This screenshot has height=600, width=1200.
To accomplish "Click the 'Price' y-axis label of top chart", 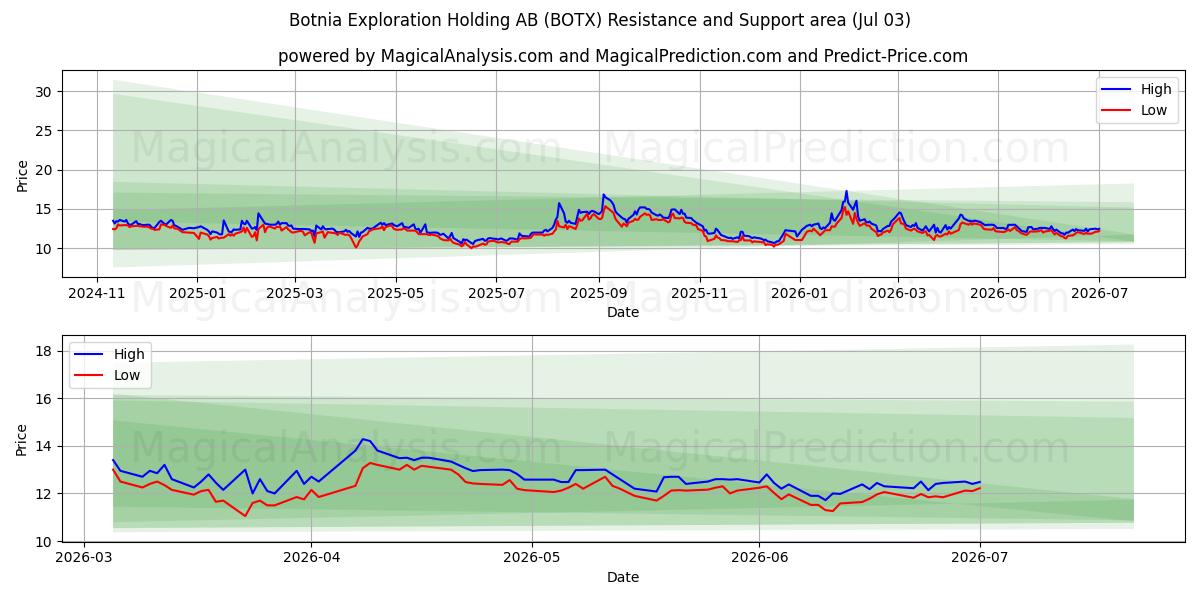I will coord(22,174).
